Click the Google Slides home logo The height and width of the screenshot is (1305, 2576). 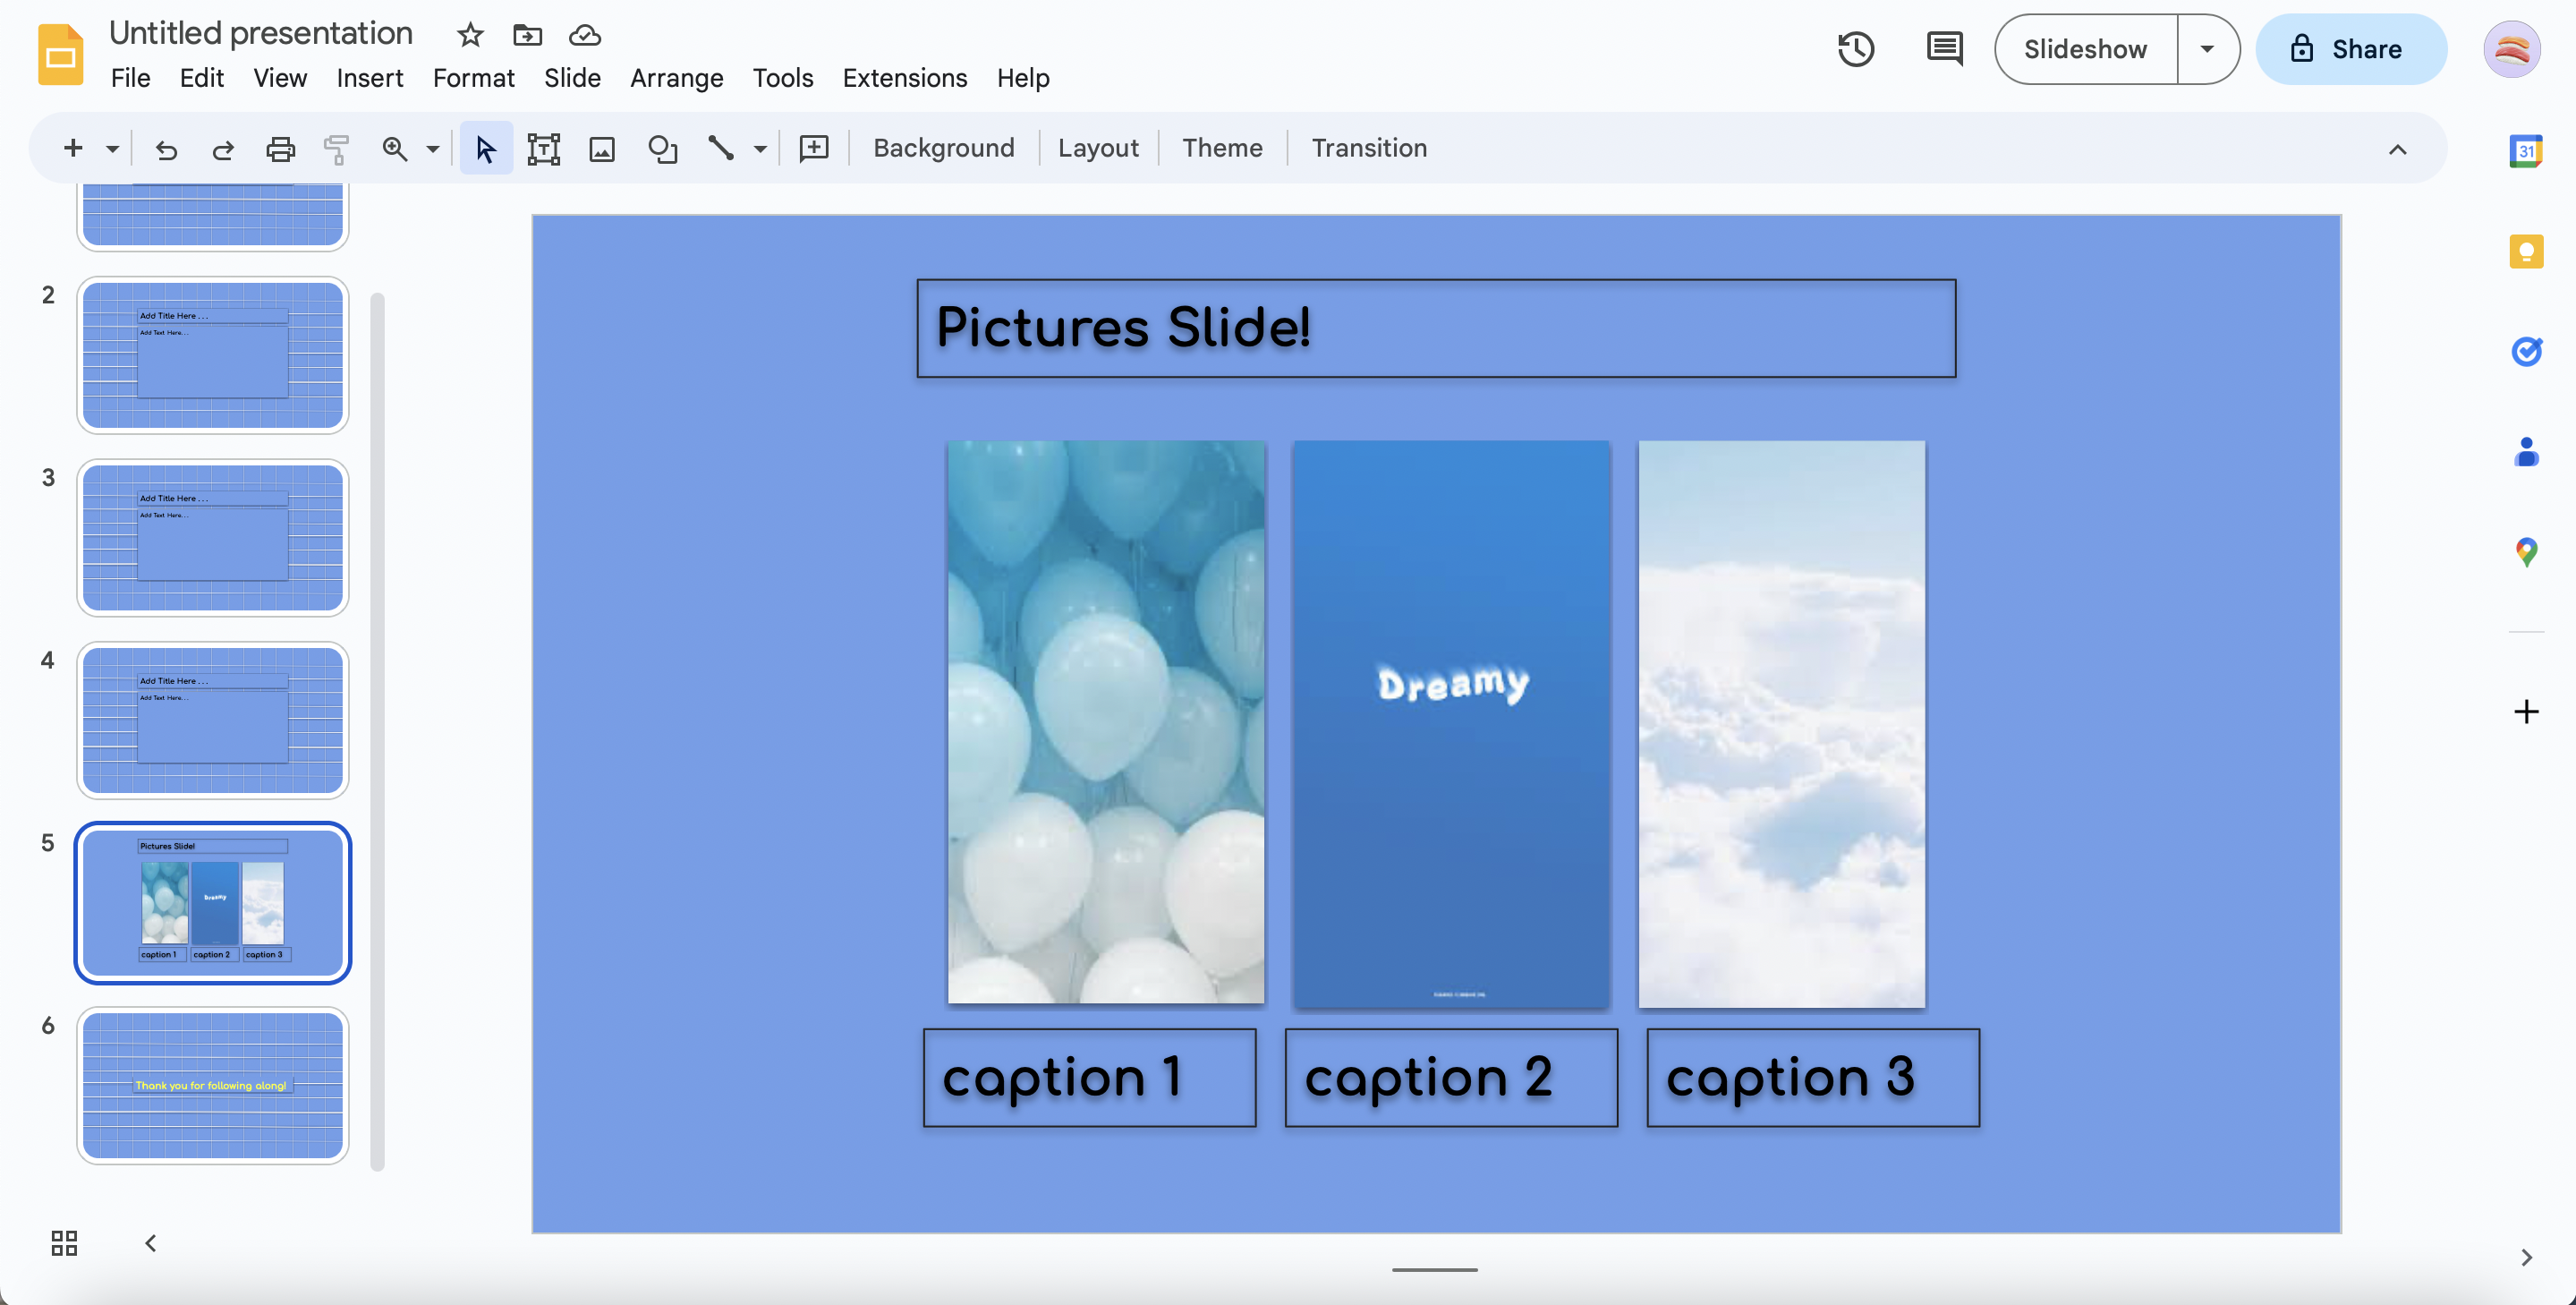pyautogui.click(x=60, y=54)
